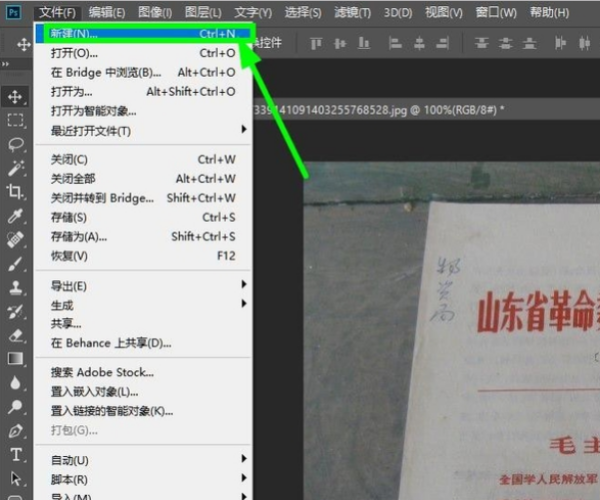Click the align bottom edges icon
The width and height of the screenshot is (600, 500).
(x=364, y=44)
